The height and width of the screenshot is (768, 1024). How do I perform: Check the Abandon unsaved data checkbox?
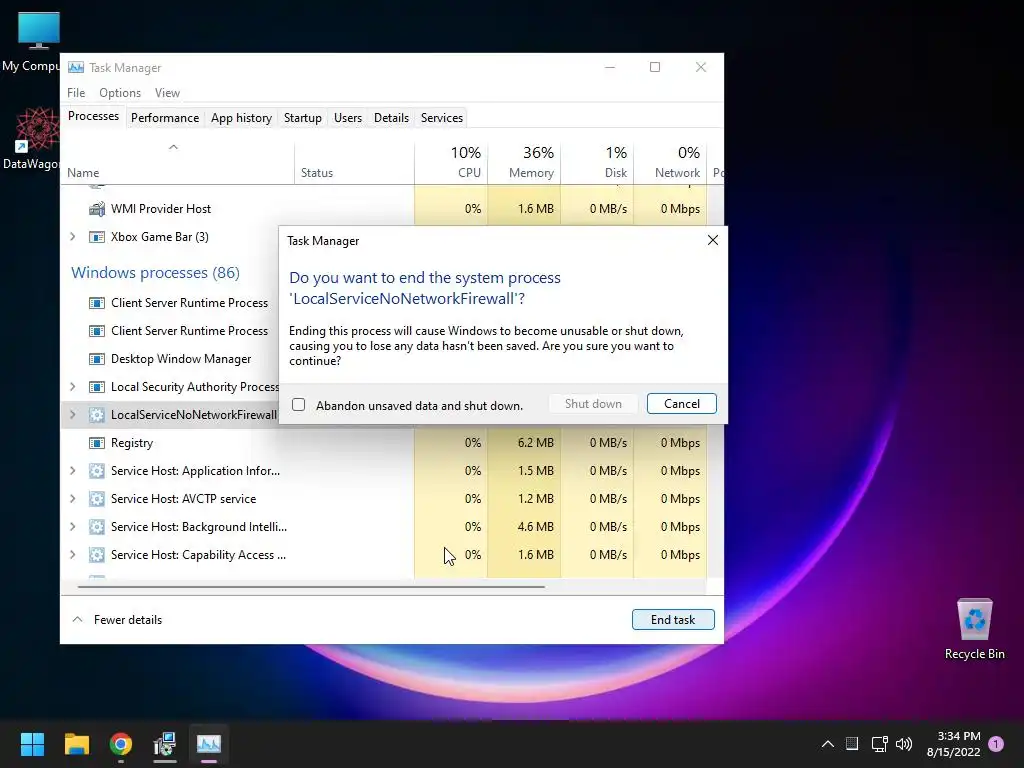click(298, 405)
